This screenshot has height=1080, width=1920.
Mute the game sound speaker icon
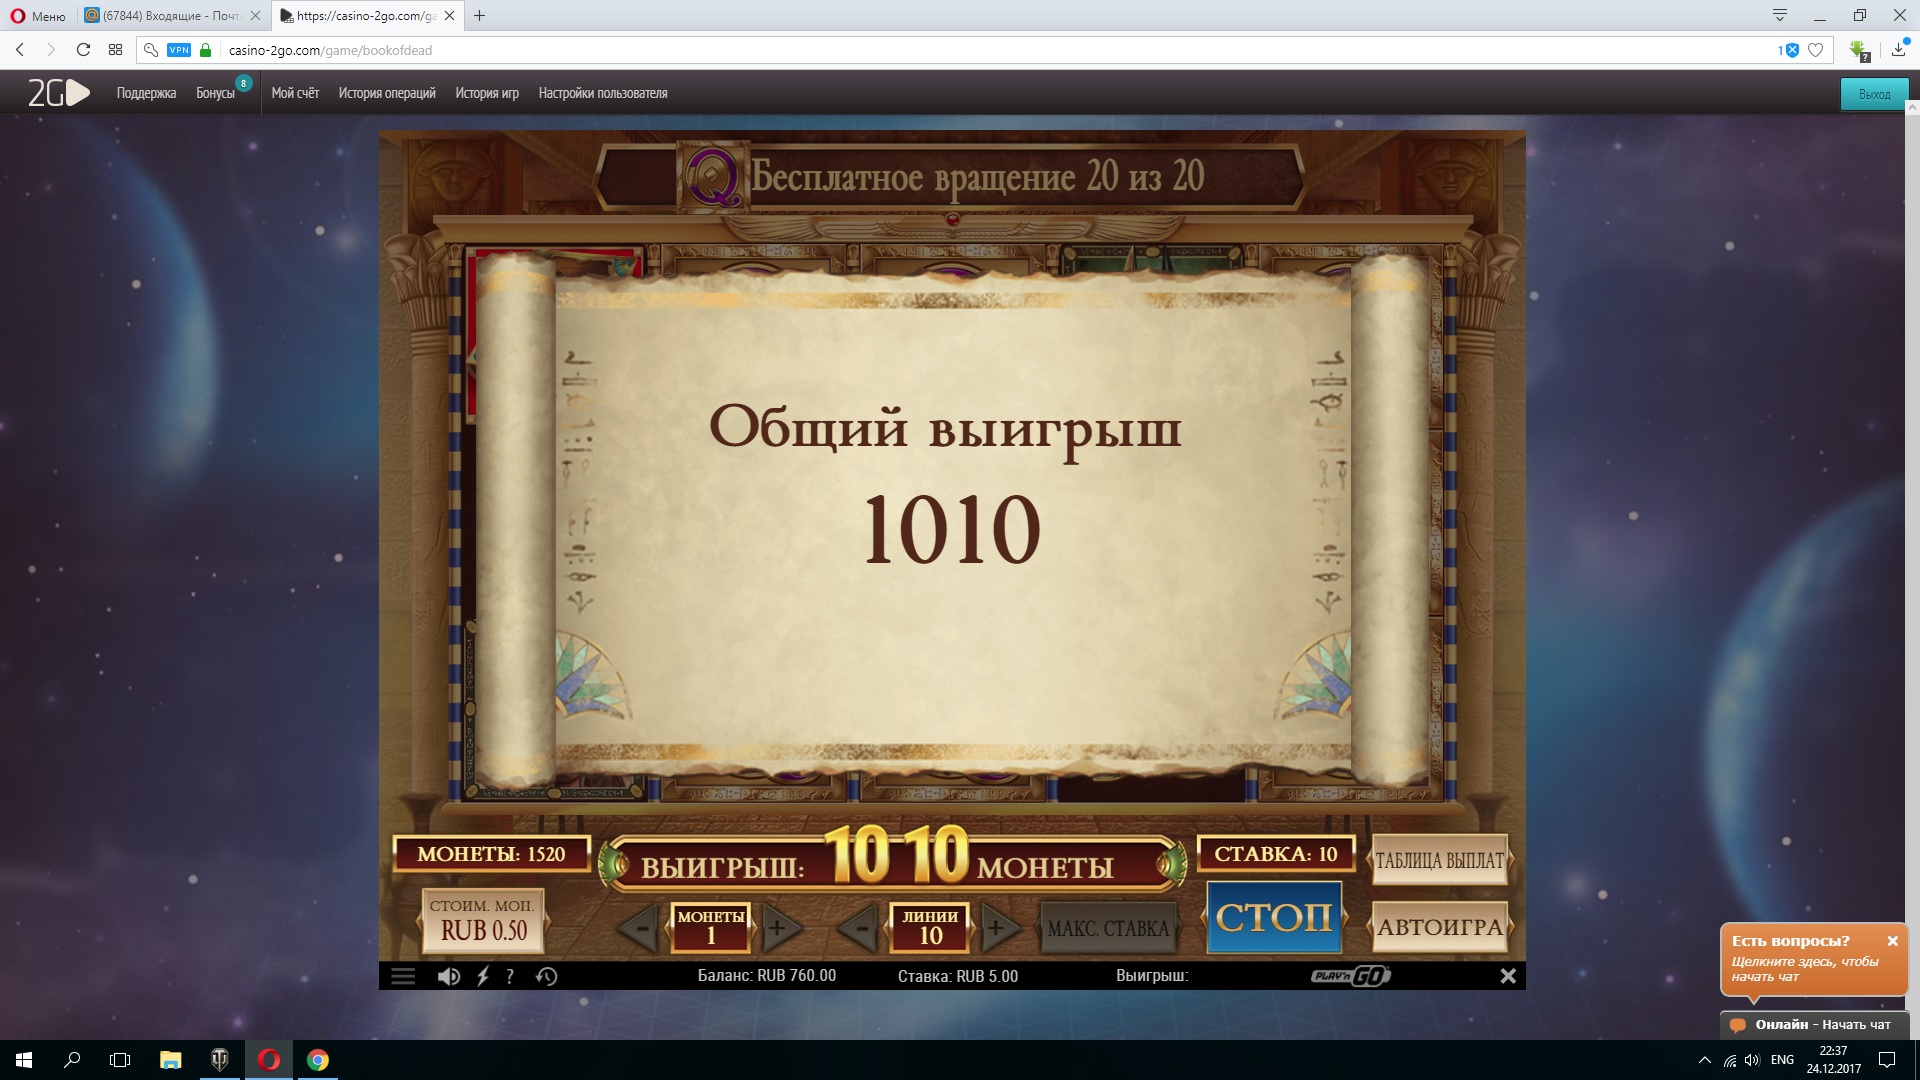(x=449, y=976)
